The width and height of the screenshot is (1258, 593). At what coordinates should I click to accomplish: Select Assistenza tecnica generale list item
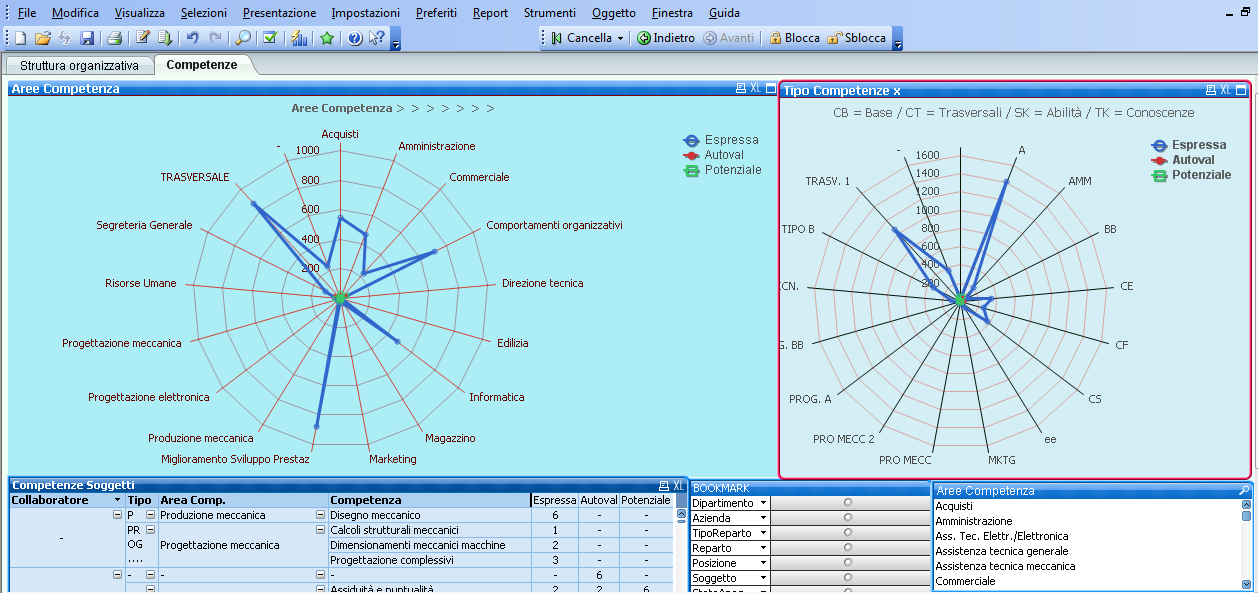point(1087,551)
